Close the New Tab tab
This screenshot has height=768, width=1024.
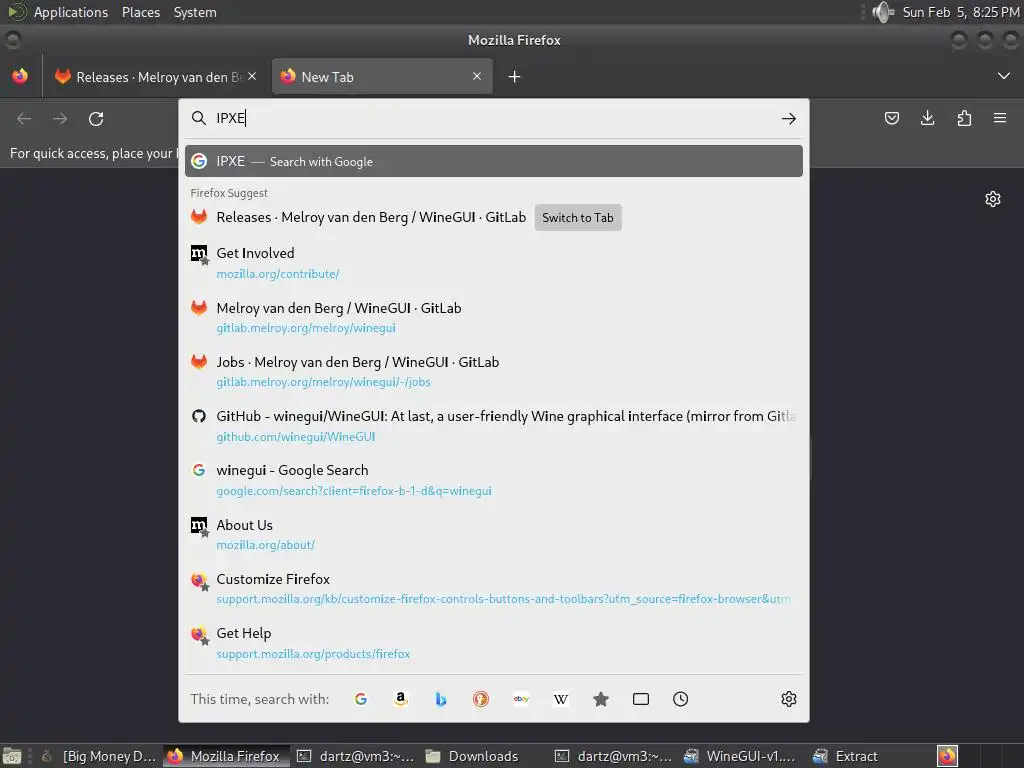(477, 76)
